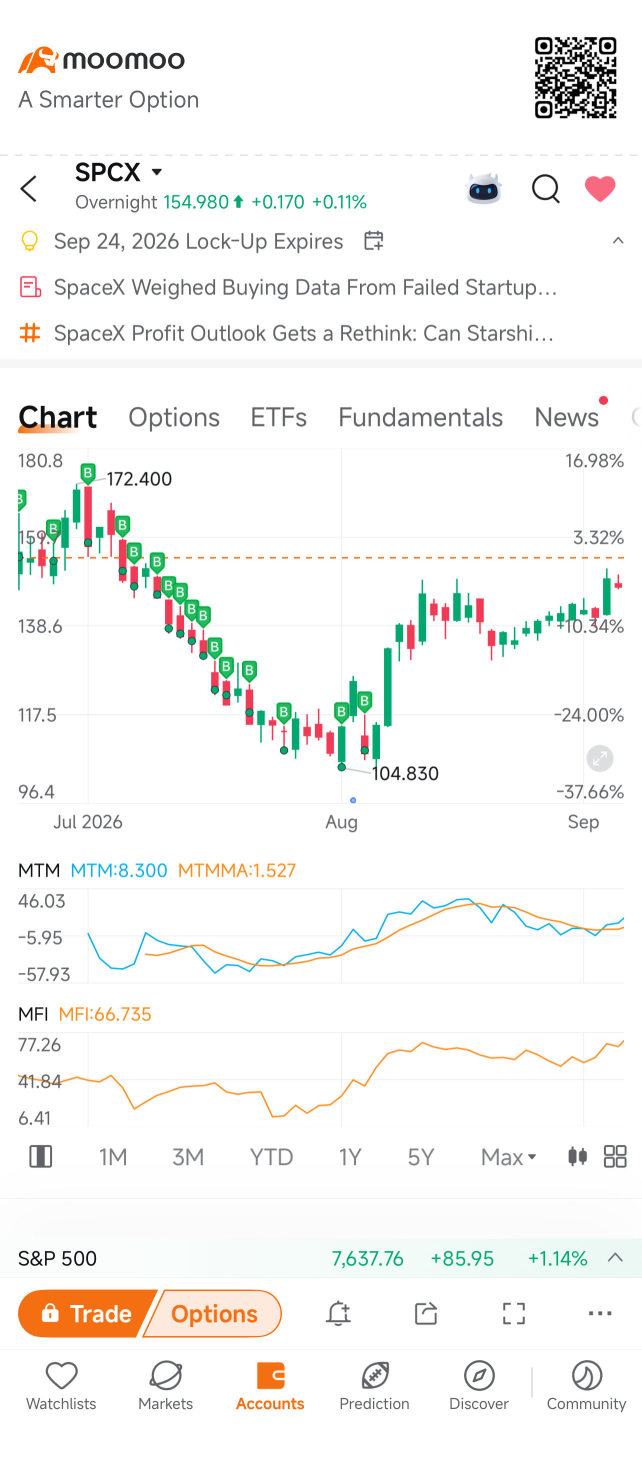
Task: Open the SPCX ticker dropdown arrow
Action: pos(157,173)
